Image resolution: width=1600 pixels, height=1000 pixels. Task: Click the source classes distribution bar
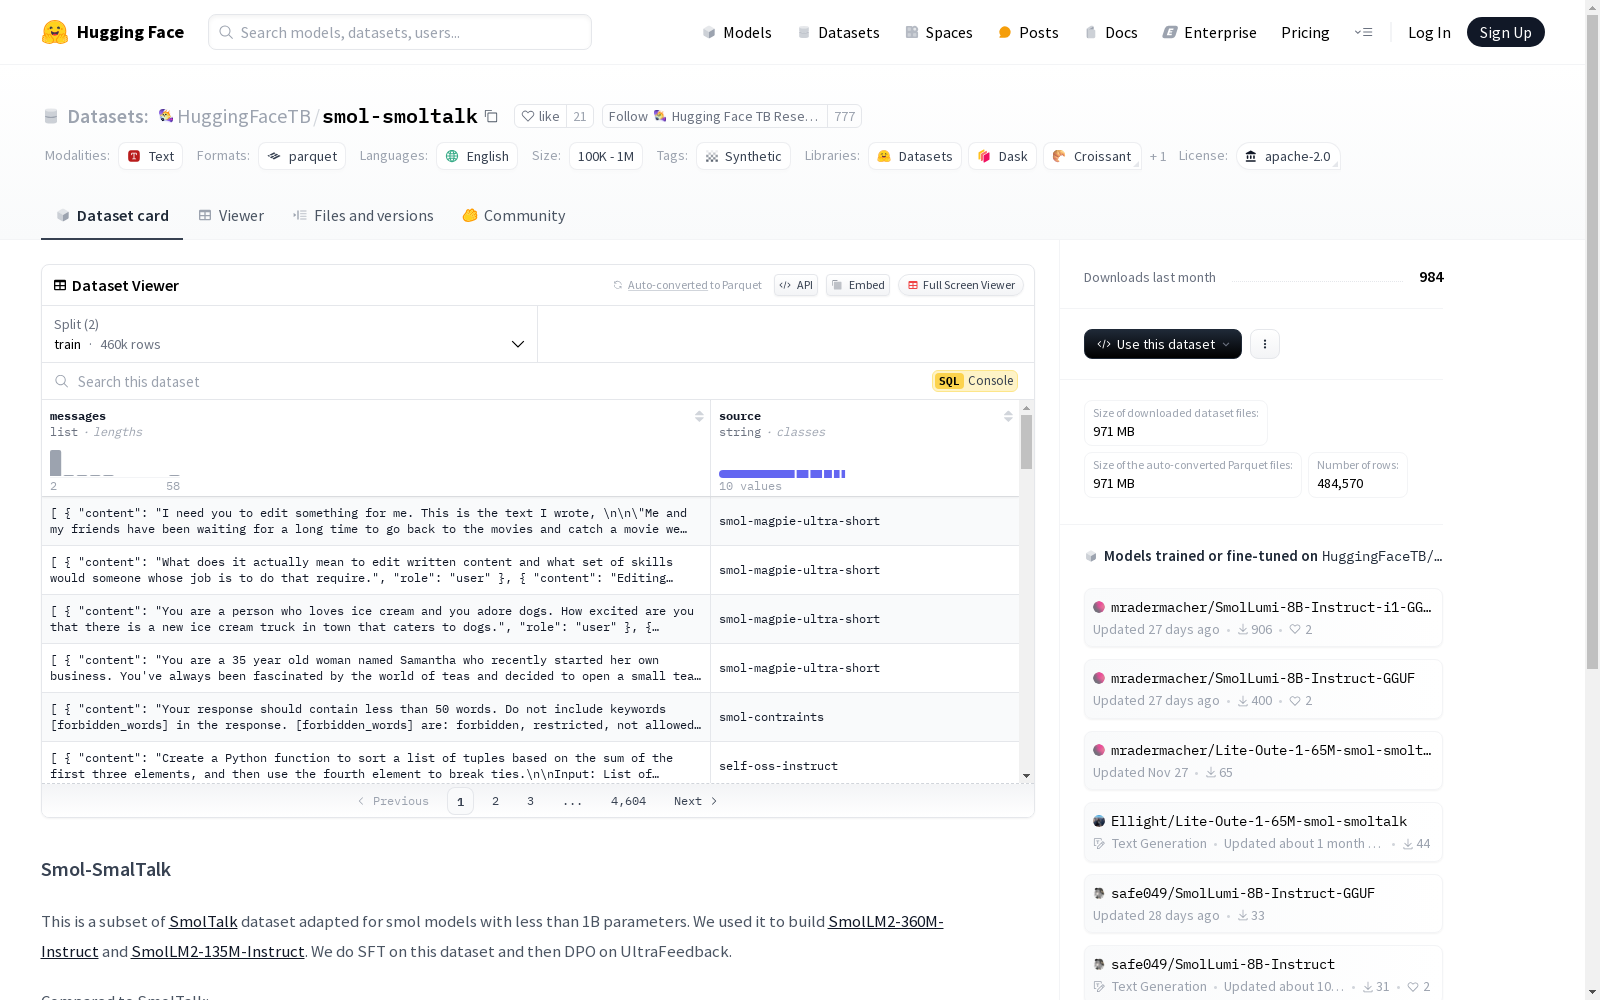click(782, 474)
